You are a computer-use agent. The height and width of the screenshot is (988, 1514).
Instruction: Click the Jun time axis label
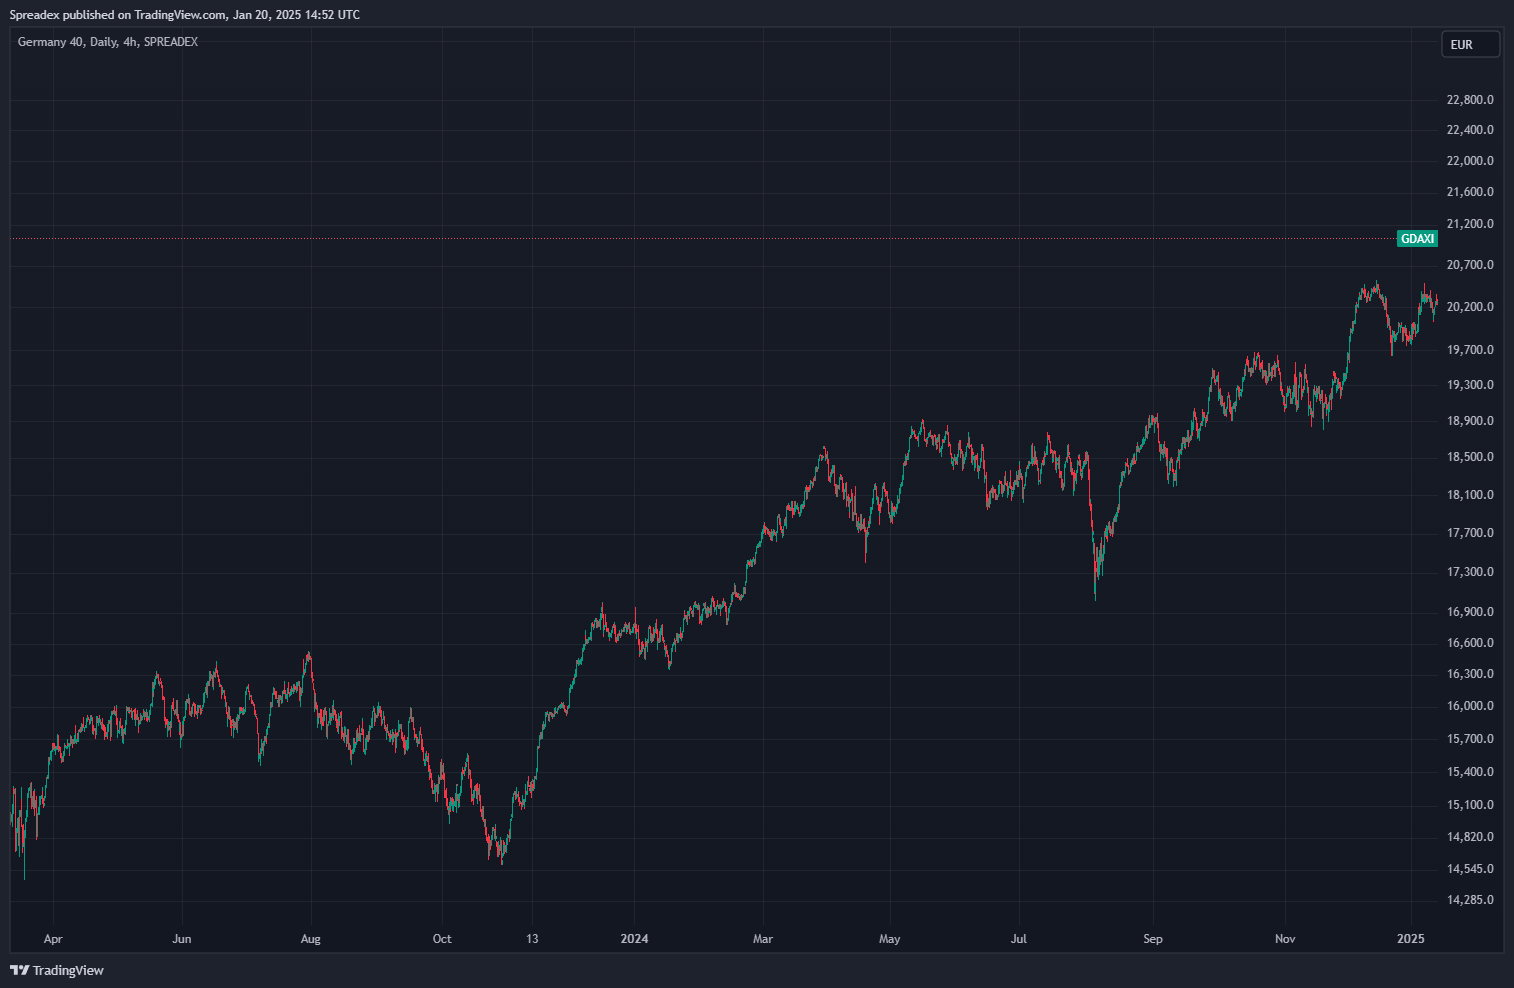[x=182, y=939]
